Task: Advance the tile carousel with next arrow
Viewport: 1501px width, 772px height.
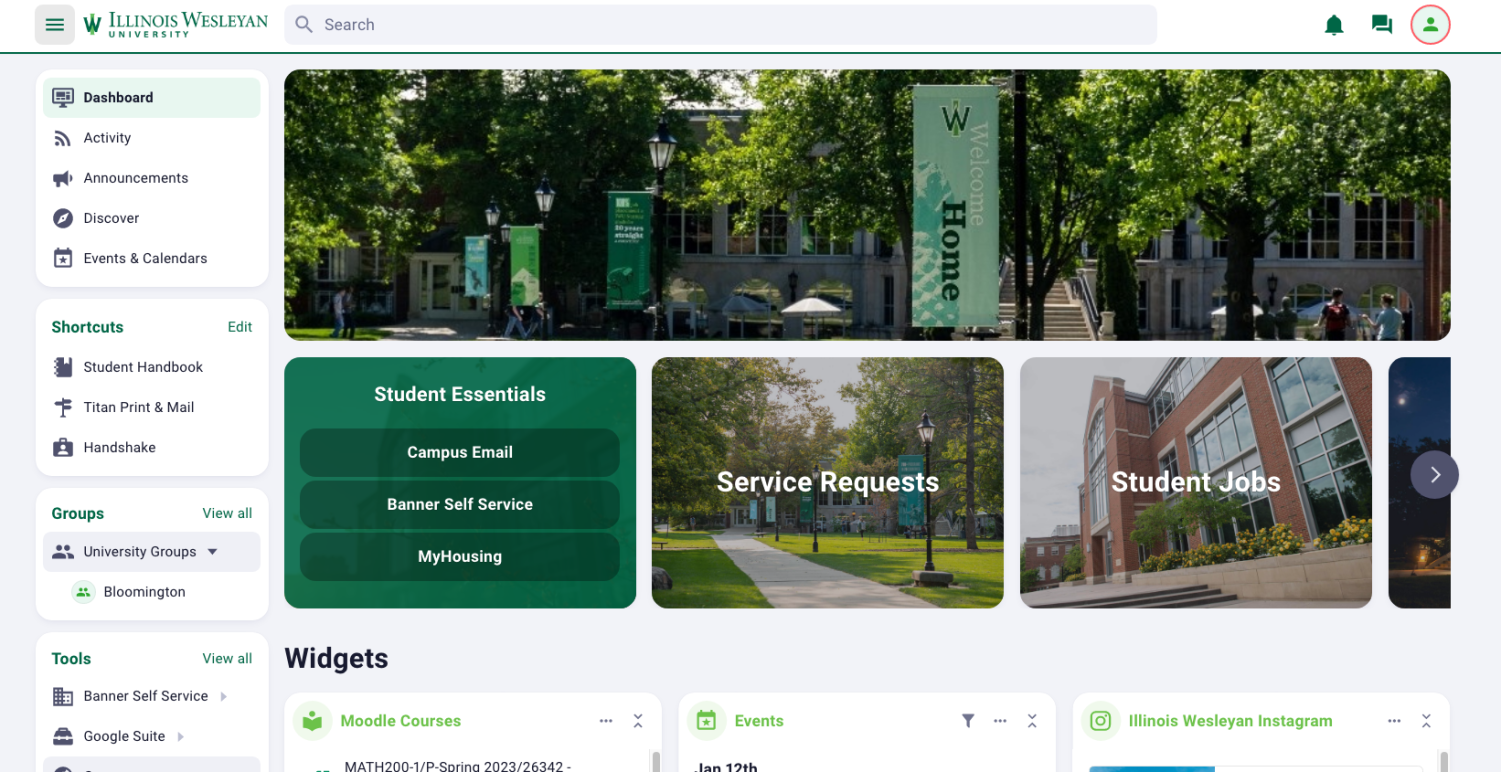Action: click(1434, 475)
